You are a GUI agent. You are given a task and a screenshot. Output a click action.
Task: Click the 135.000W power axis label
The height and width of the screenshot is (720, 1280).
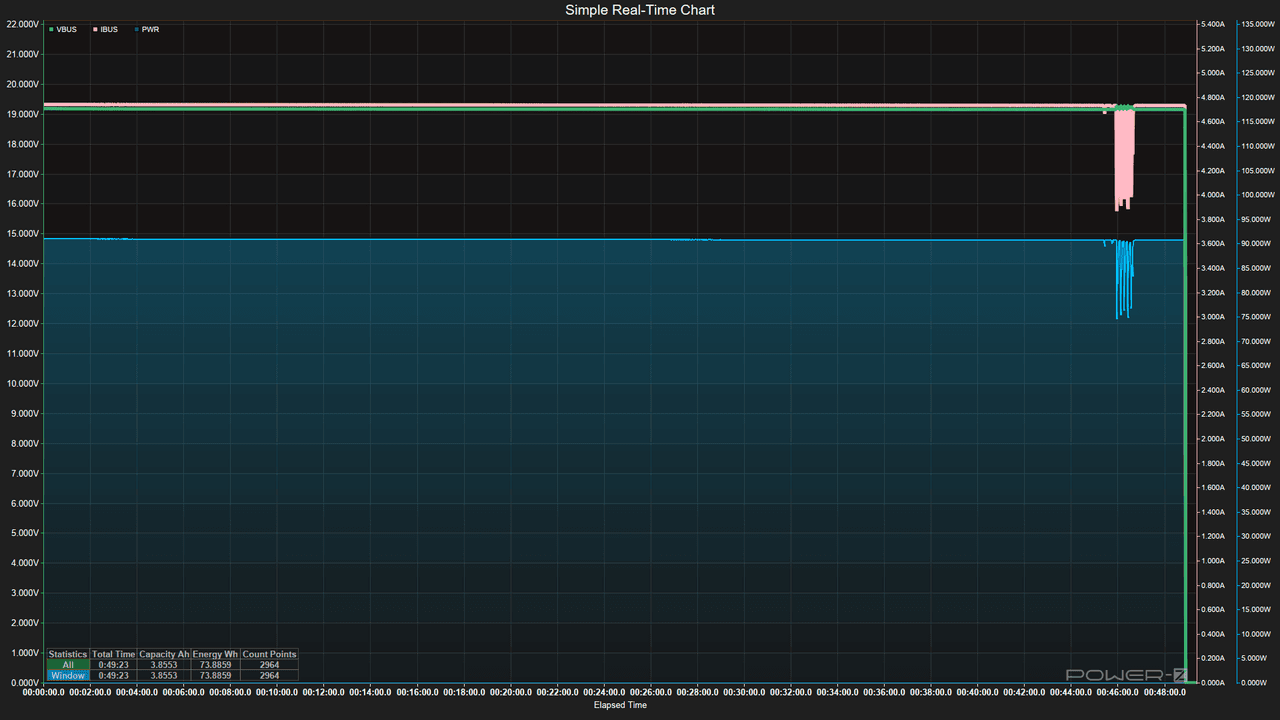point(1257,24)
